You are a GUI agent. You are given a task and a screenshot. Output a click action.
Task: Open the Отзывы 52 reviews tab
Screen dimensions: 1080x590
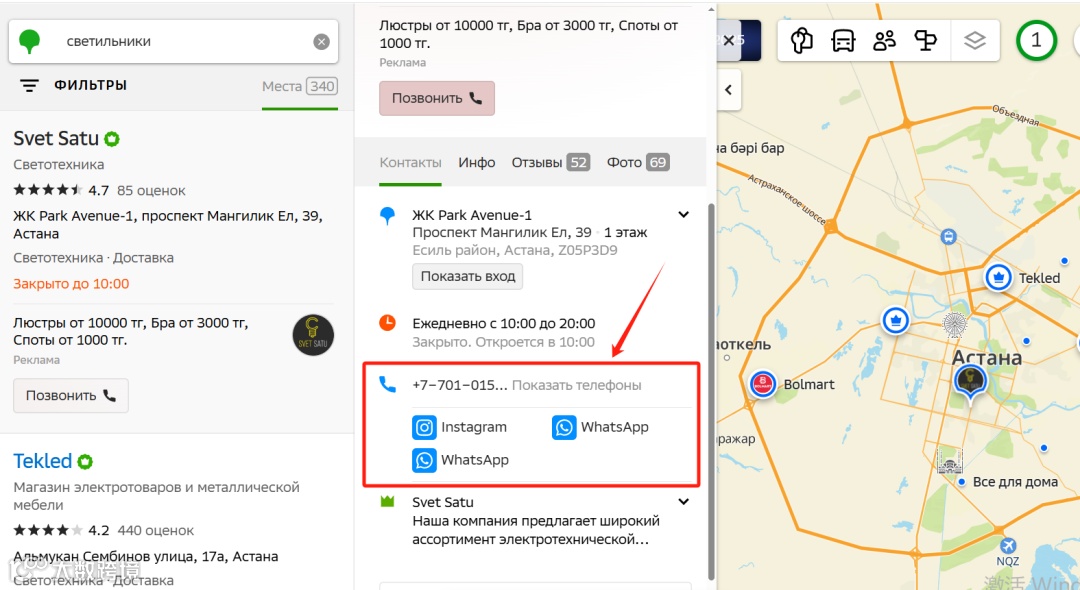tap(550, 162)
